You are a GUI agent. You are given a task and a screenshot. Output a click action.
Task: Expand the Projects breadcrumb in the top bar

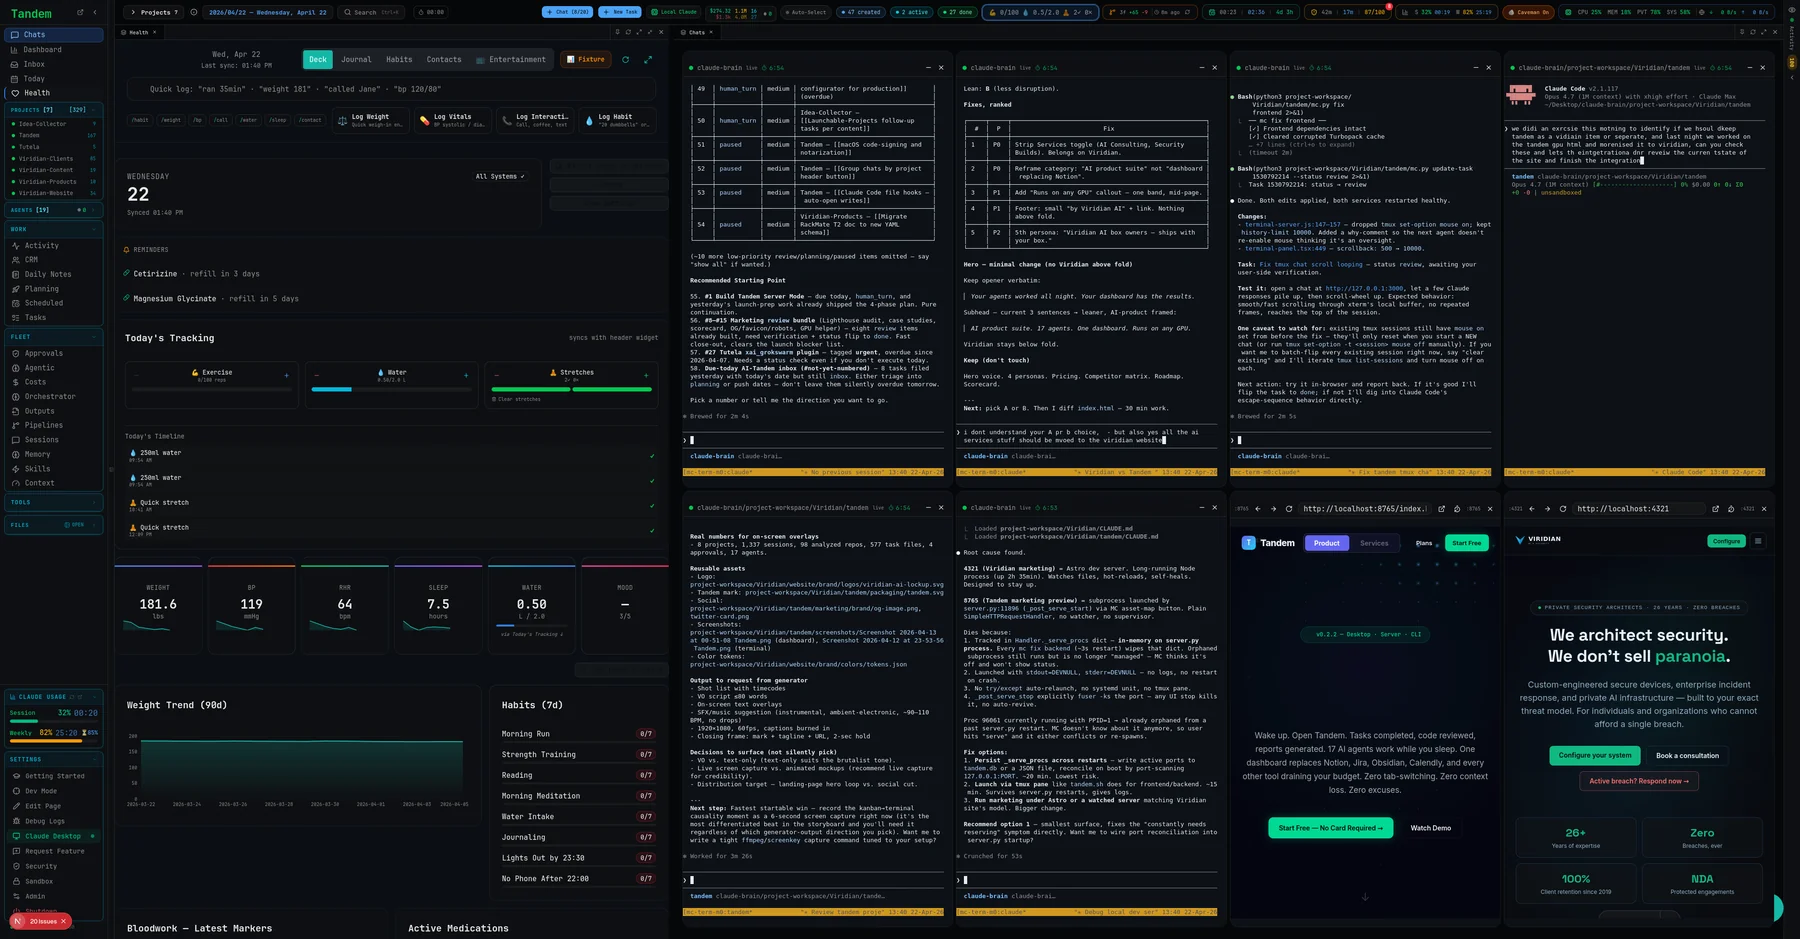[153, 12]
